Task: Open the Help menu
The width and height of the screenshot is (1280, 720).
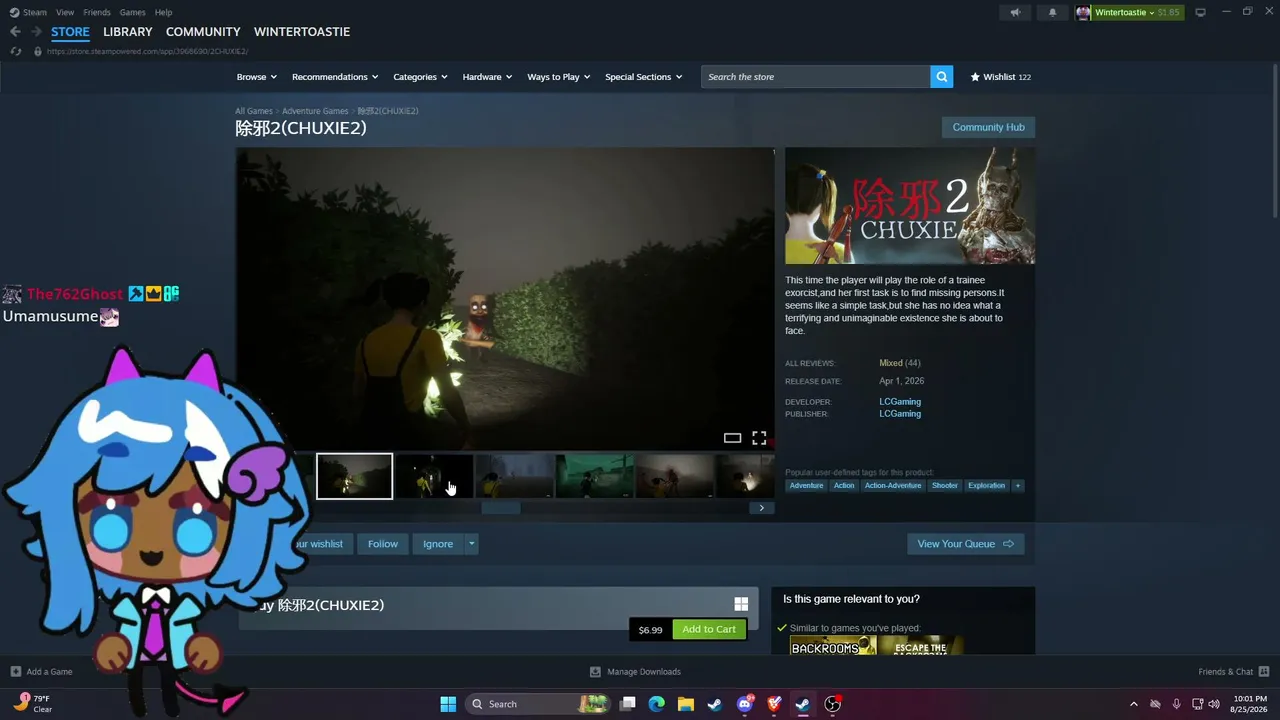Action: (164, 12)
